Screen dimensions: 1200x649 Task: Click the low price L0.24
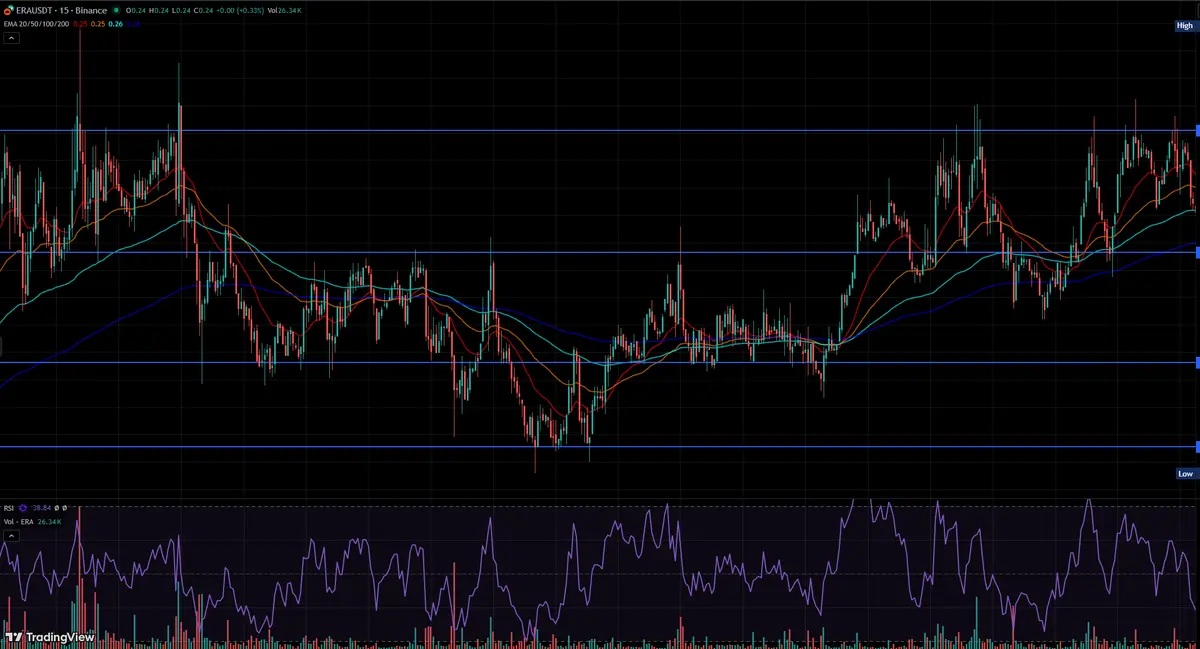181,10
